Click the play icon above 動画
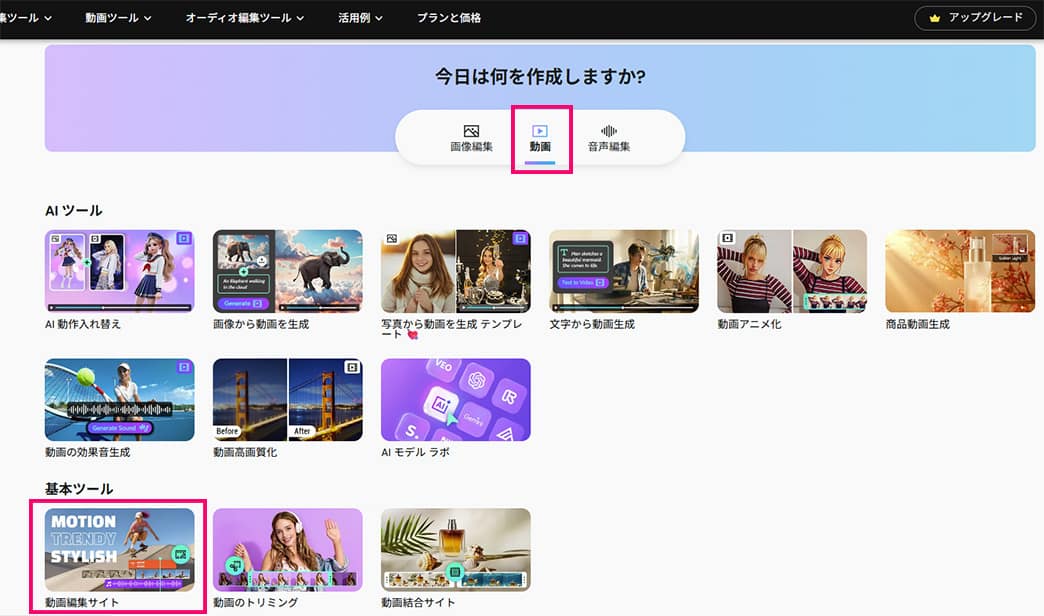1044x616 pixels. pyautogui.click(x=540, y=131)
